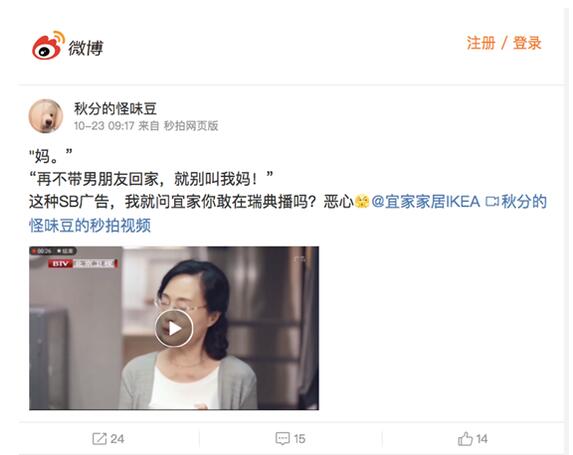Click the like count 14

click(x=482, y=439)
